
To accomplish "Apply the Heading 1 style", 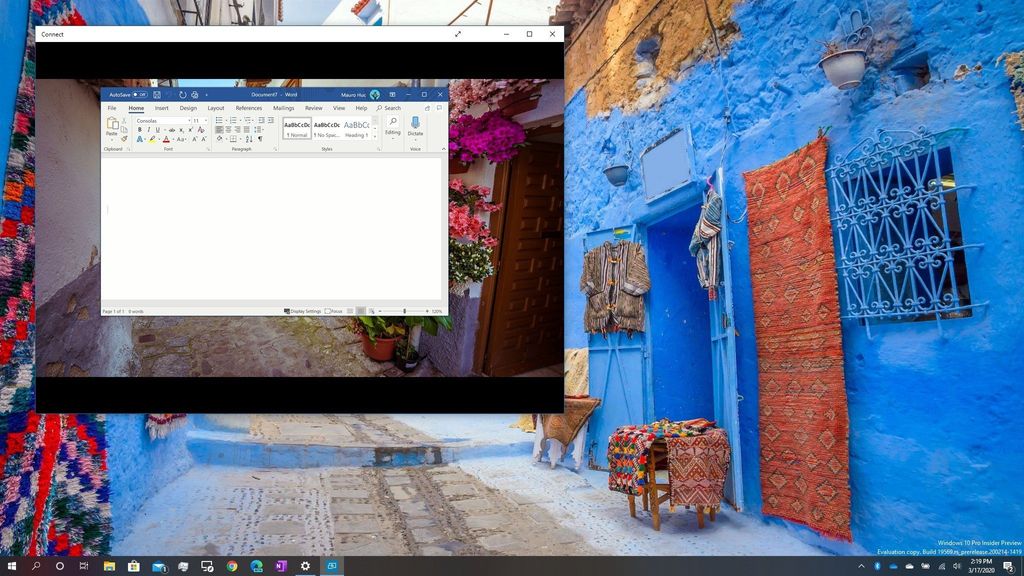I will click(356, 129).
